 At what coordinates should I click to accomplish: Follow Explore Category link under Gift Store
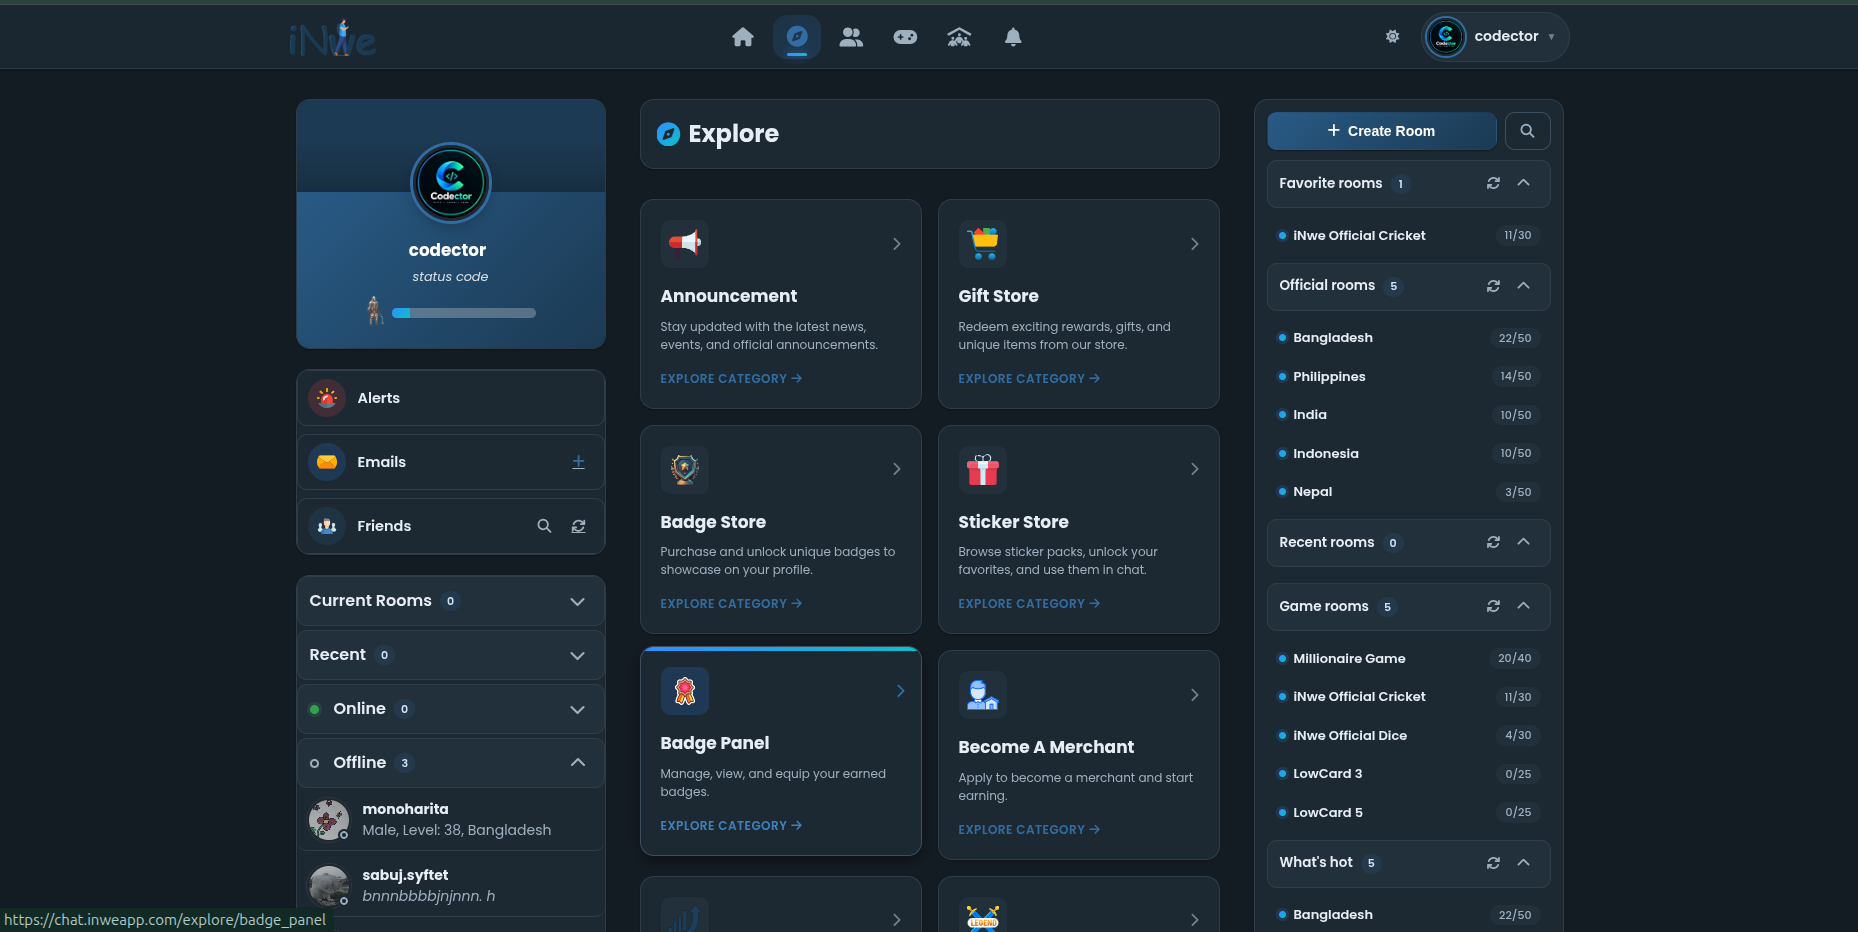tap(1029, 379)
